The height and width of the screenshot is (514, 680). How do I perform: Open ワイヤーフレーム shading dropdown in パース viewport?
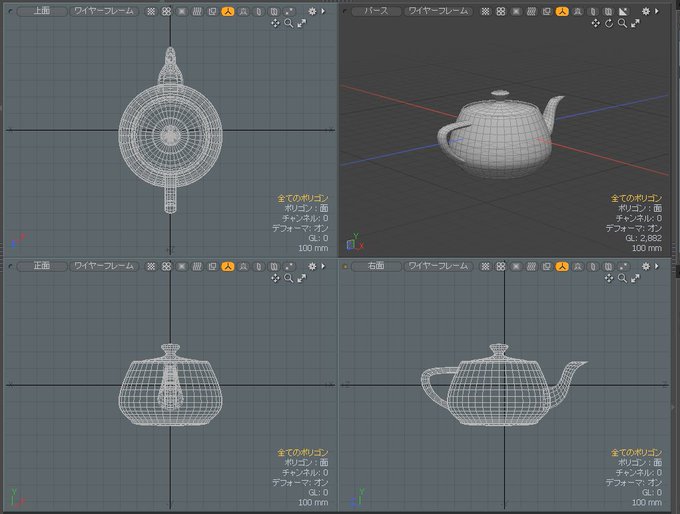click(438, 11)
